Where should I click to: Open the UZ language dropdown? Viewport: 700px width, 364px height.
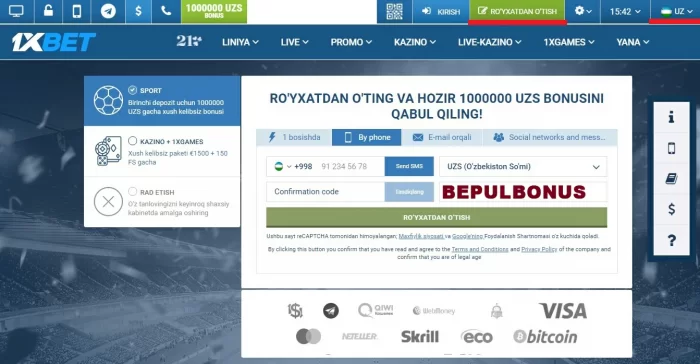pyautogui.click(x=675, y=11)
